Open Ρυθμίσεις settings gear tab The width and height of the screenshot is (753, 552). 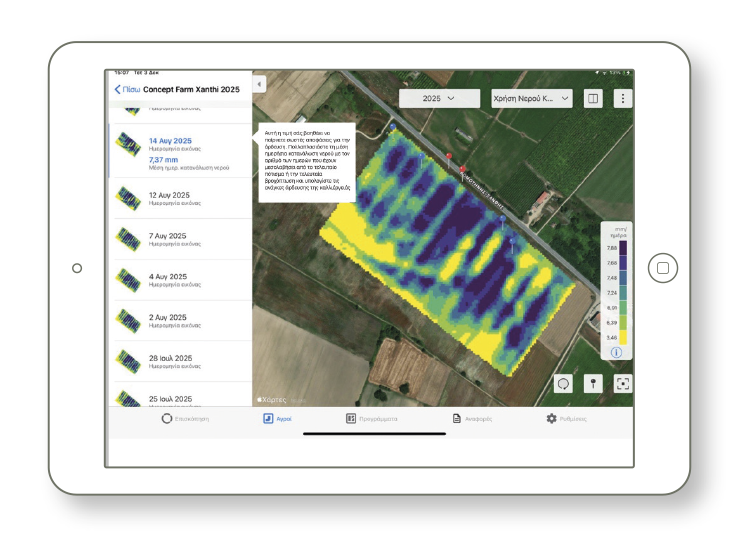coord(566,419)
